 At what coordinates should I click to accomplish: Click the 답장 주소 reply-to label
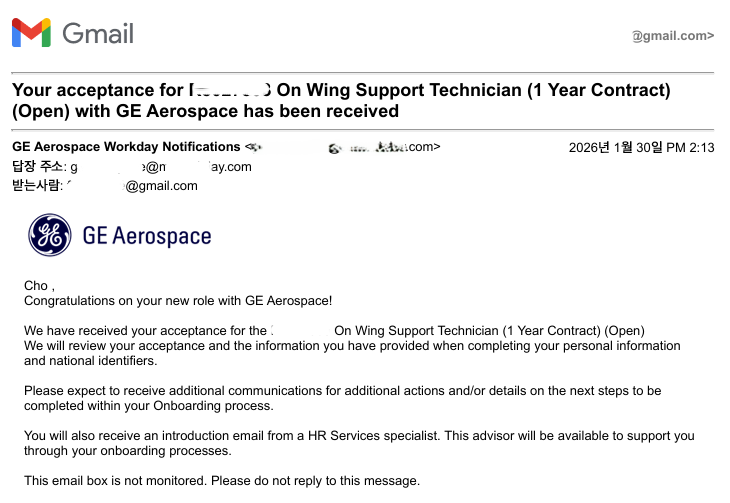tap(38, 166)
